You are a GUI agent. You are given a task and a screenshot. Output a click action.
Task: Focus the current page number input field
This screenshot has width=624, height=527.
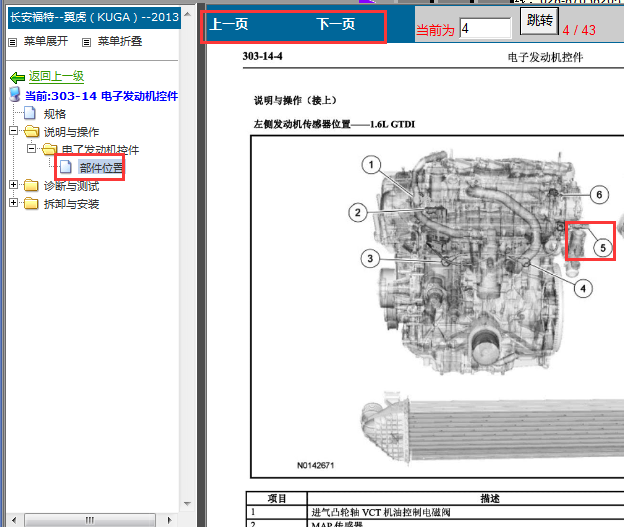tap(485, 28)
